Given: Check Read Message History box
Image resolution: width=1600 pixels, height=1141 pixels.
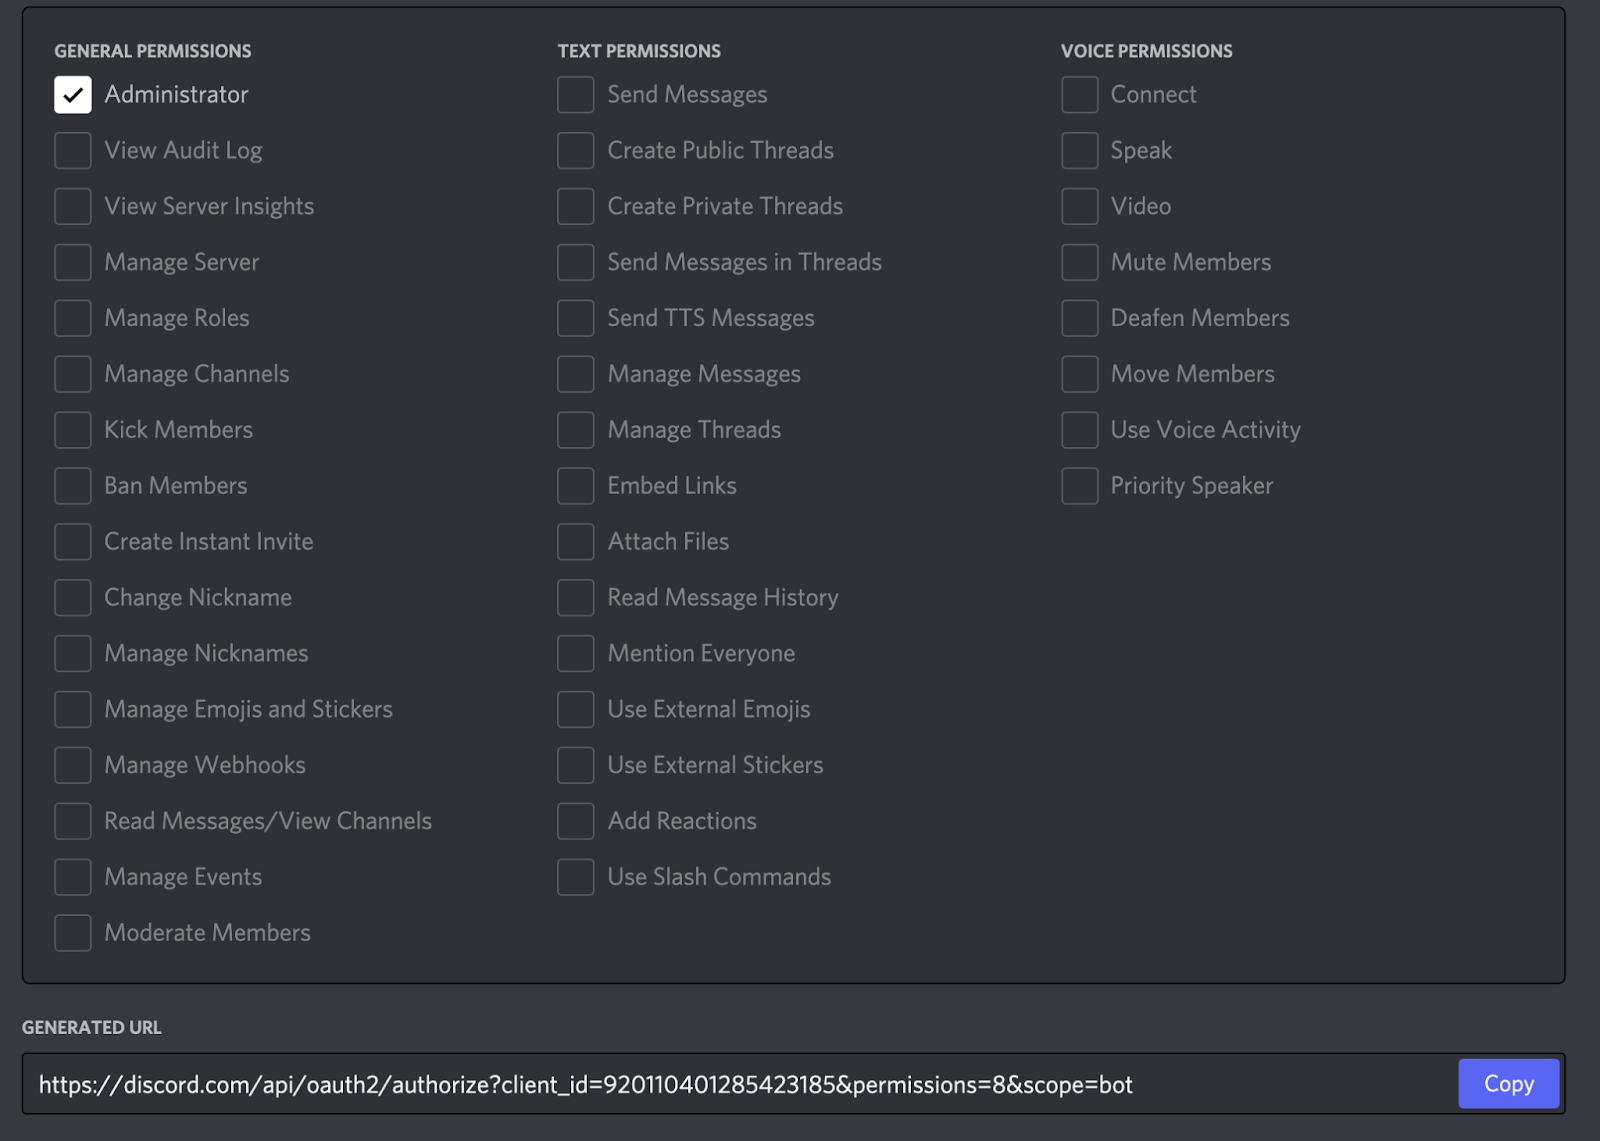Looking at the screenshot, I should point(576,598).
